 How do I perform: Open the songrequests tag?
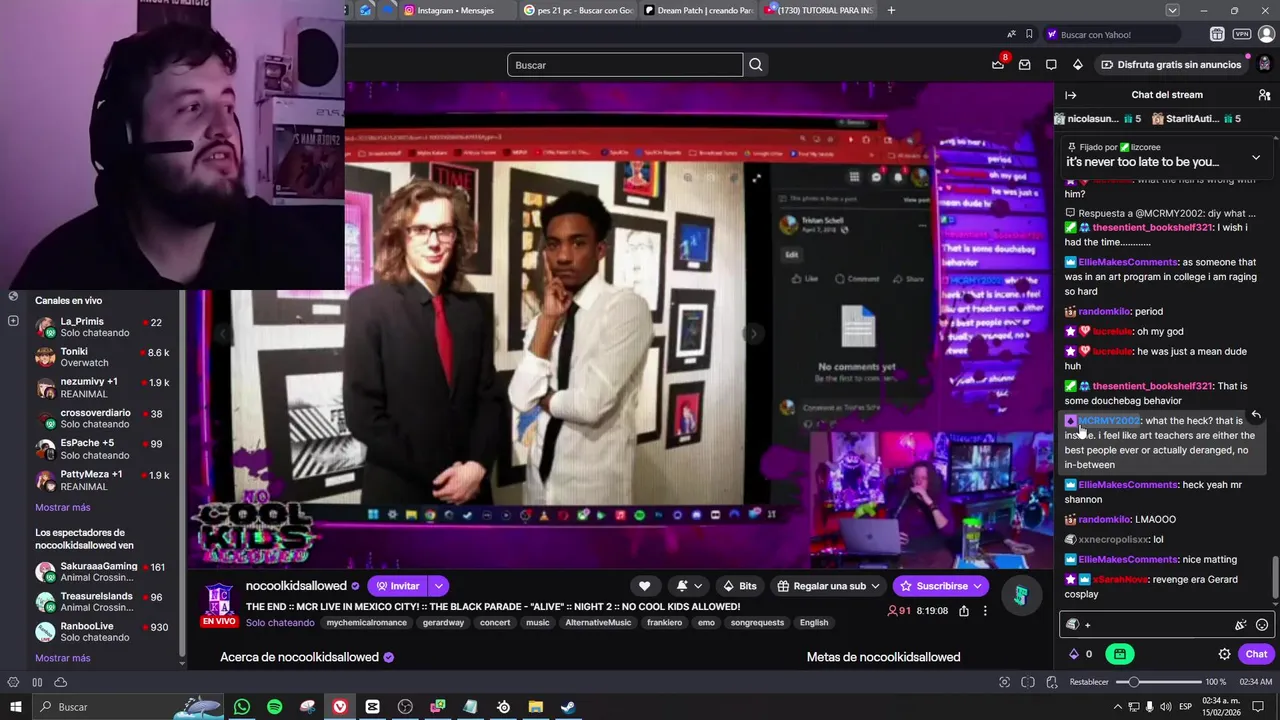pos(758,622)
